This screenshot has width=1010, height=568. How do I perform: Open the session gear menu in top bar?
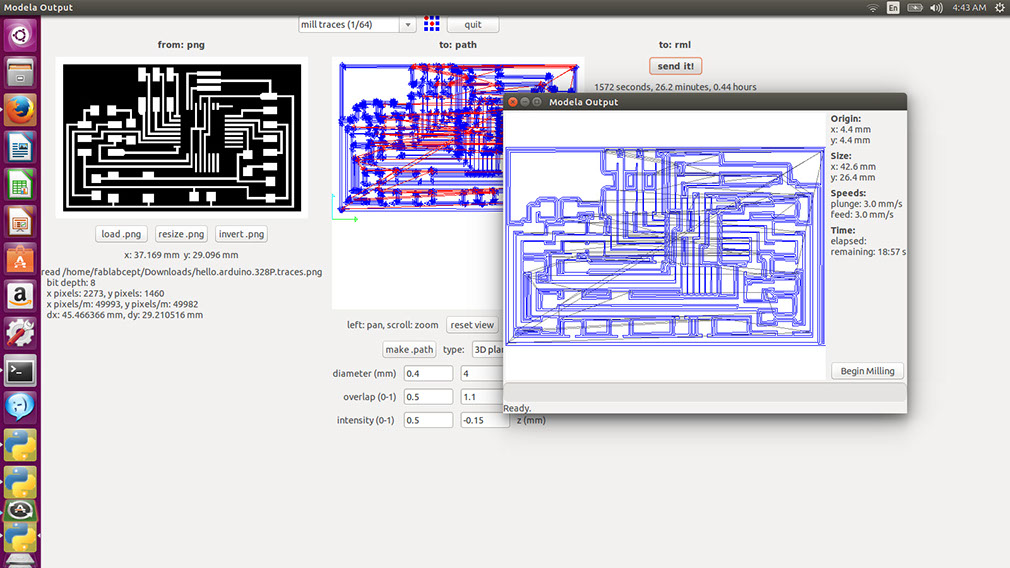click(1000, 8)
